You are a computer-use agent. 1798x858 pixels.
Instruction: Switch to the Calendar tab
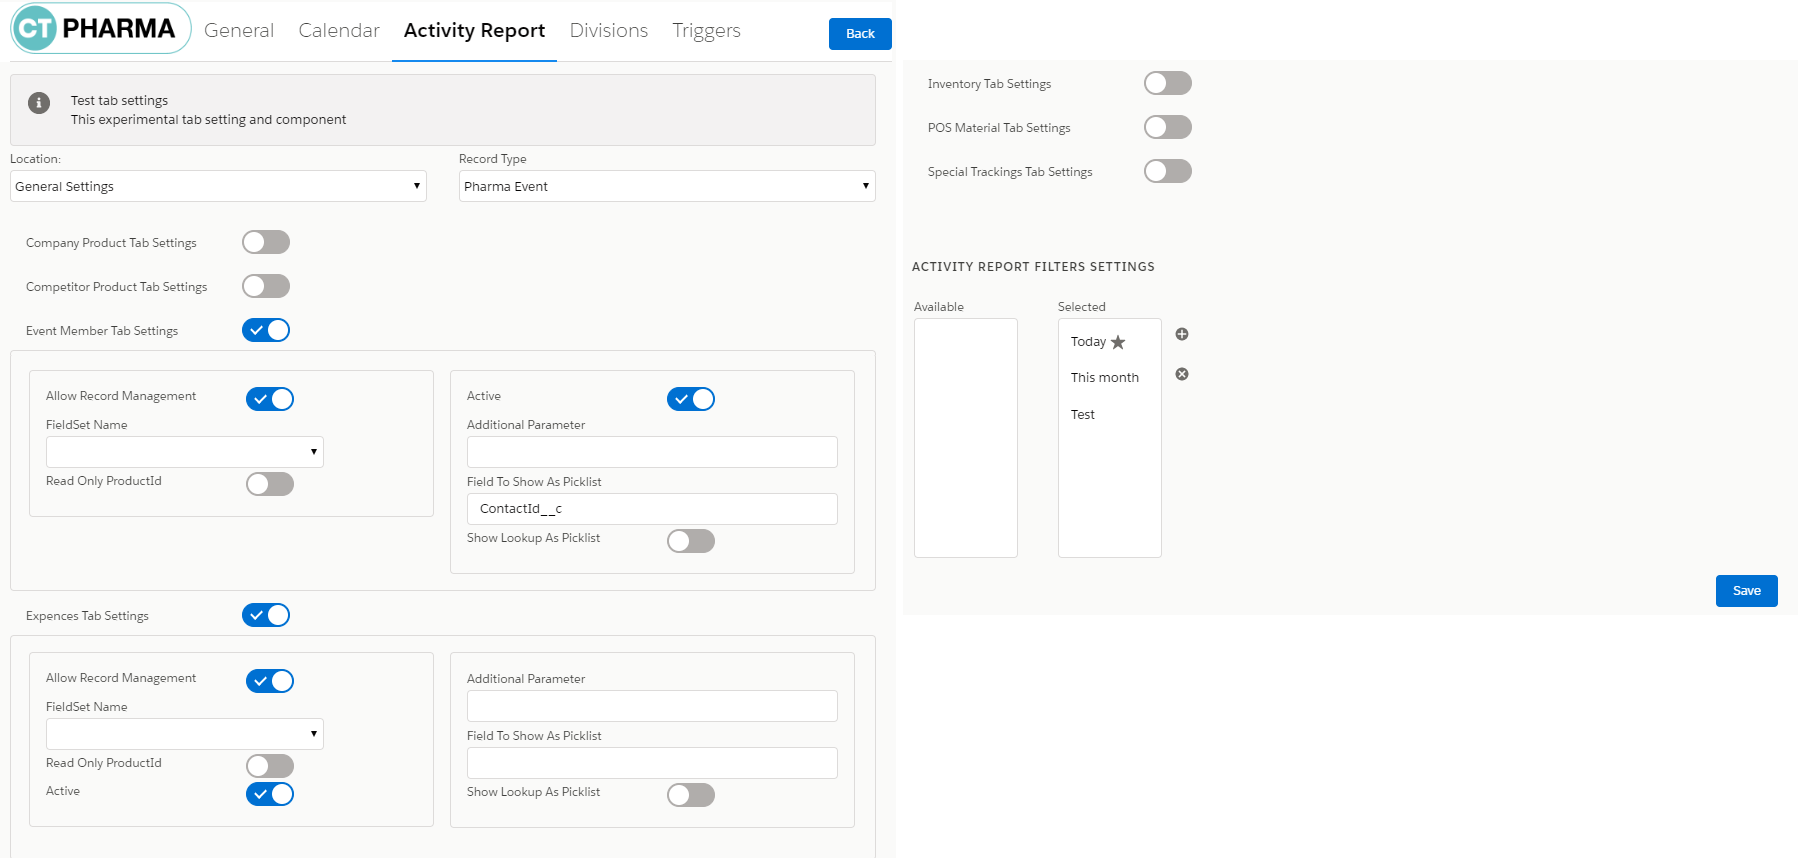(339, 31)
